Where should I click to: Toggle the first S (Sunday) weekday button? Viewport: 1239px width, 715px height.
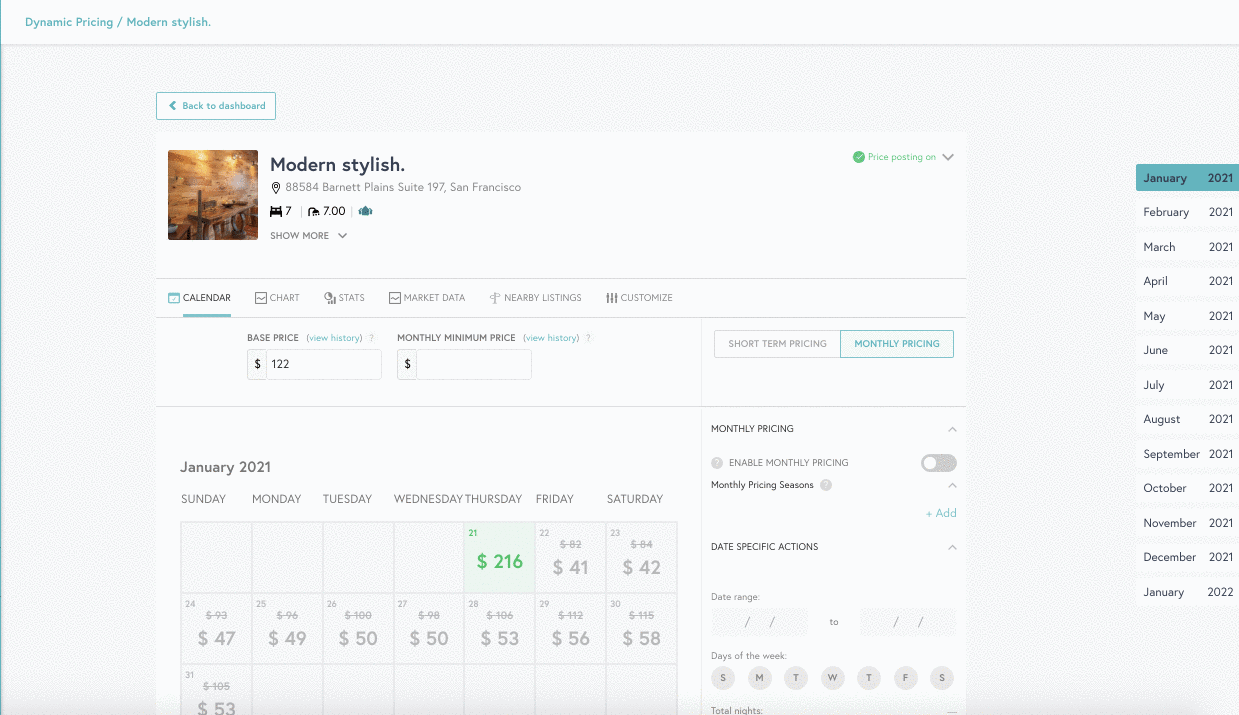click(x=722, y=678)
